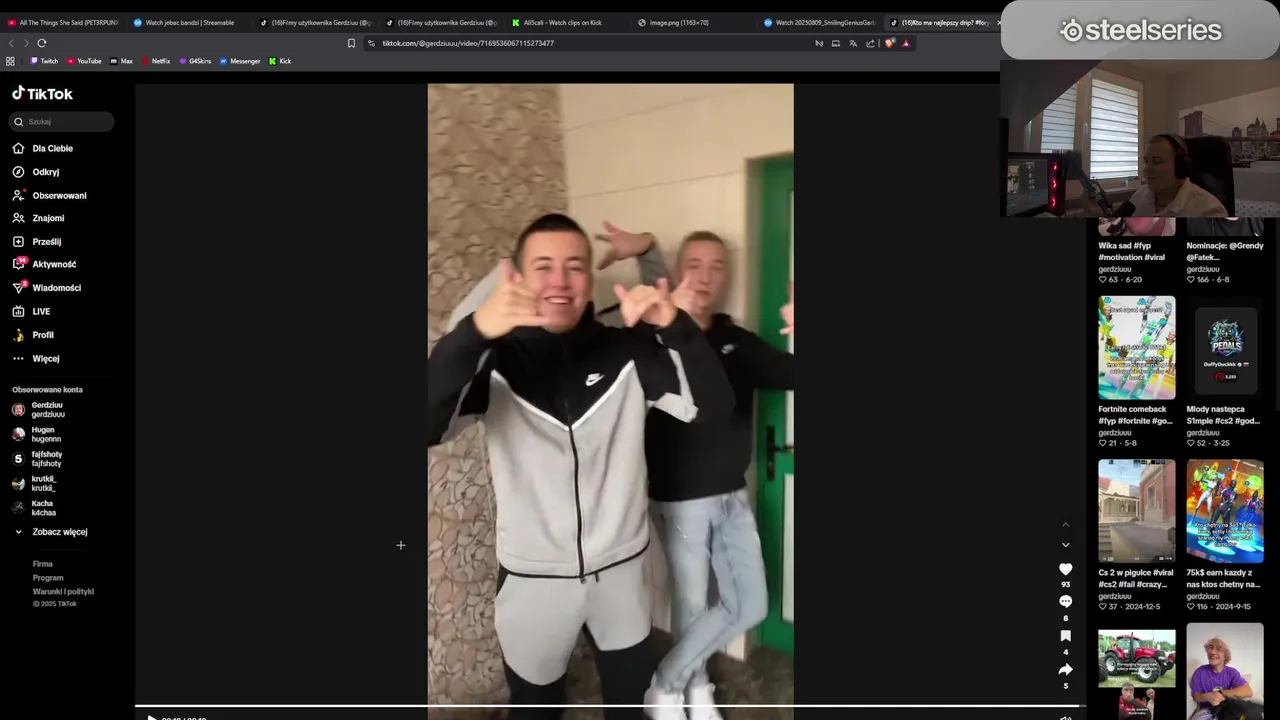The height and width of the screenshot is (720, 1280).
Task: Open the Cs 2 w pigulce video thumbnail
Action: [x=1137, y=511]
